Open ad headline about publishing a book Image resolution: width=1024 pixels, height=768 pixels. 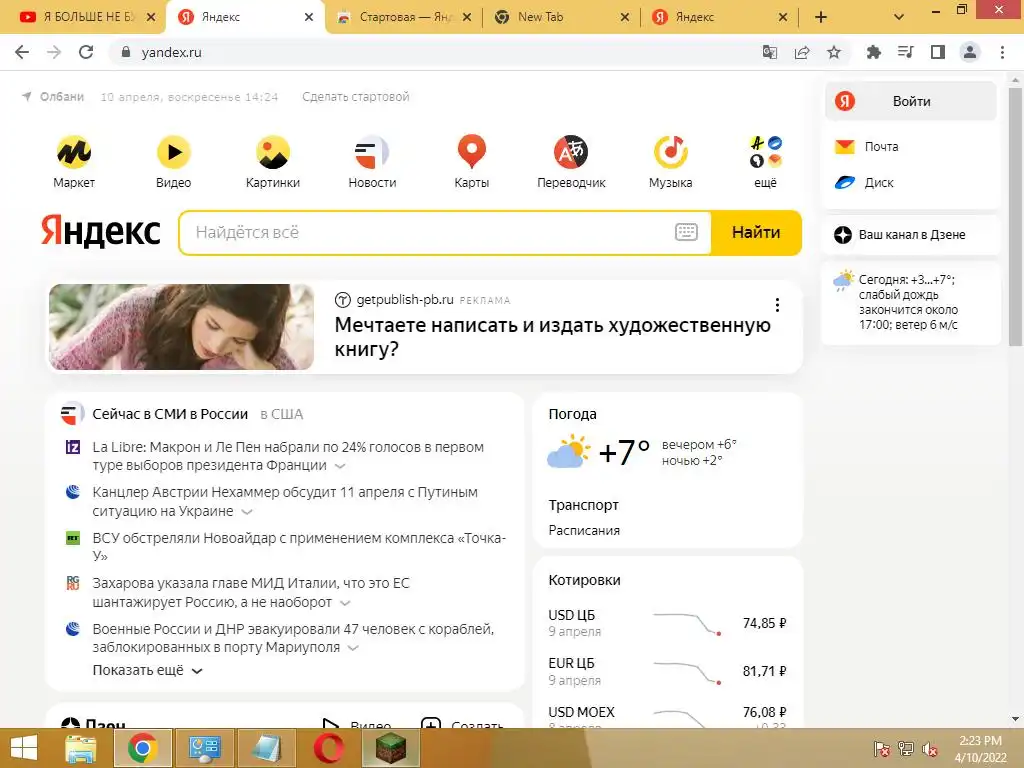[x=552, y=336]
